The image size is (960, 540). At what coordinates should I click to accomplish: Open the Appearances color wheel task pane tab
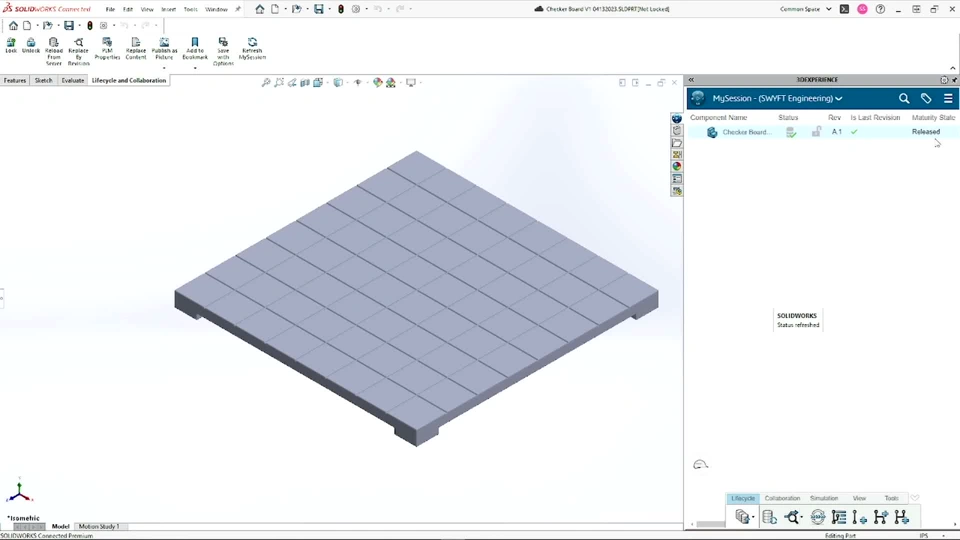[x=677, y=167]
